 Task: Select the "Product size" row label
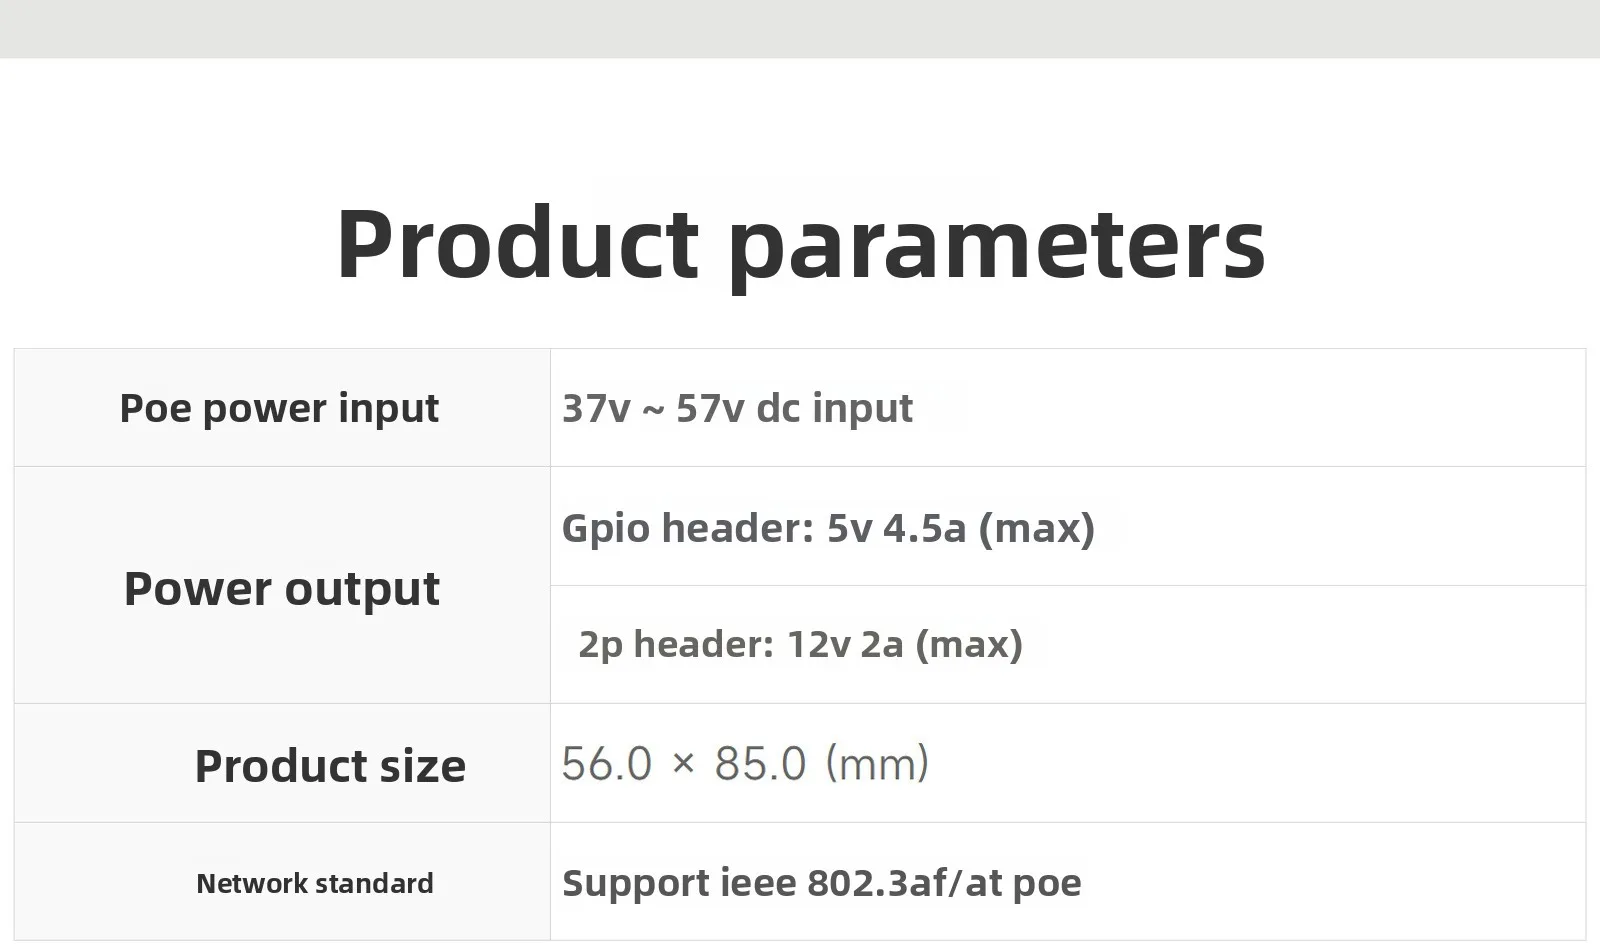pos(330,766)
